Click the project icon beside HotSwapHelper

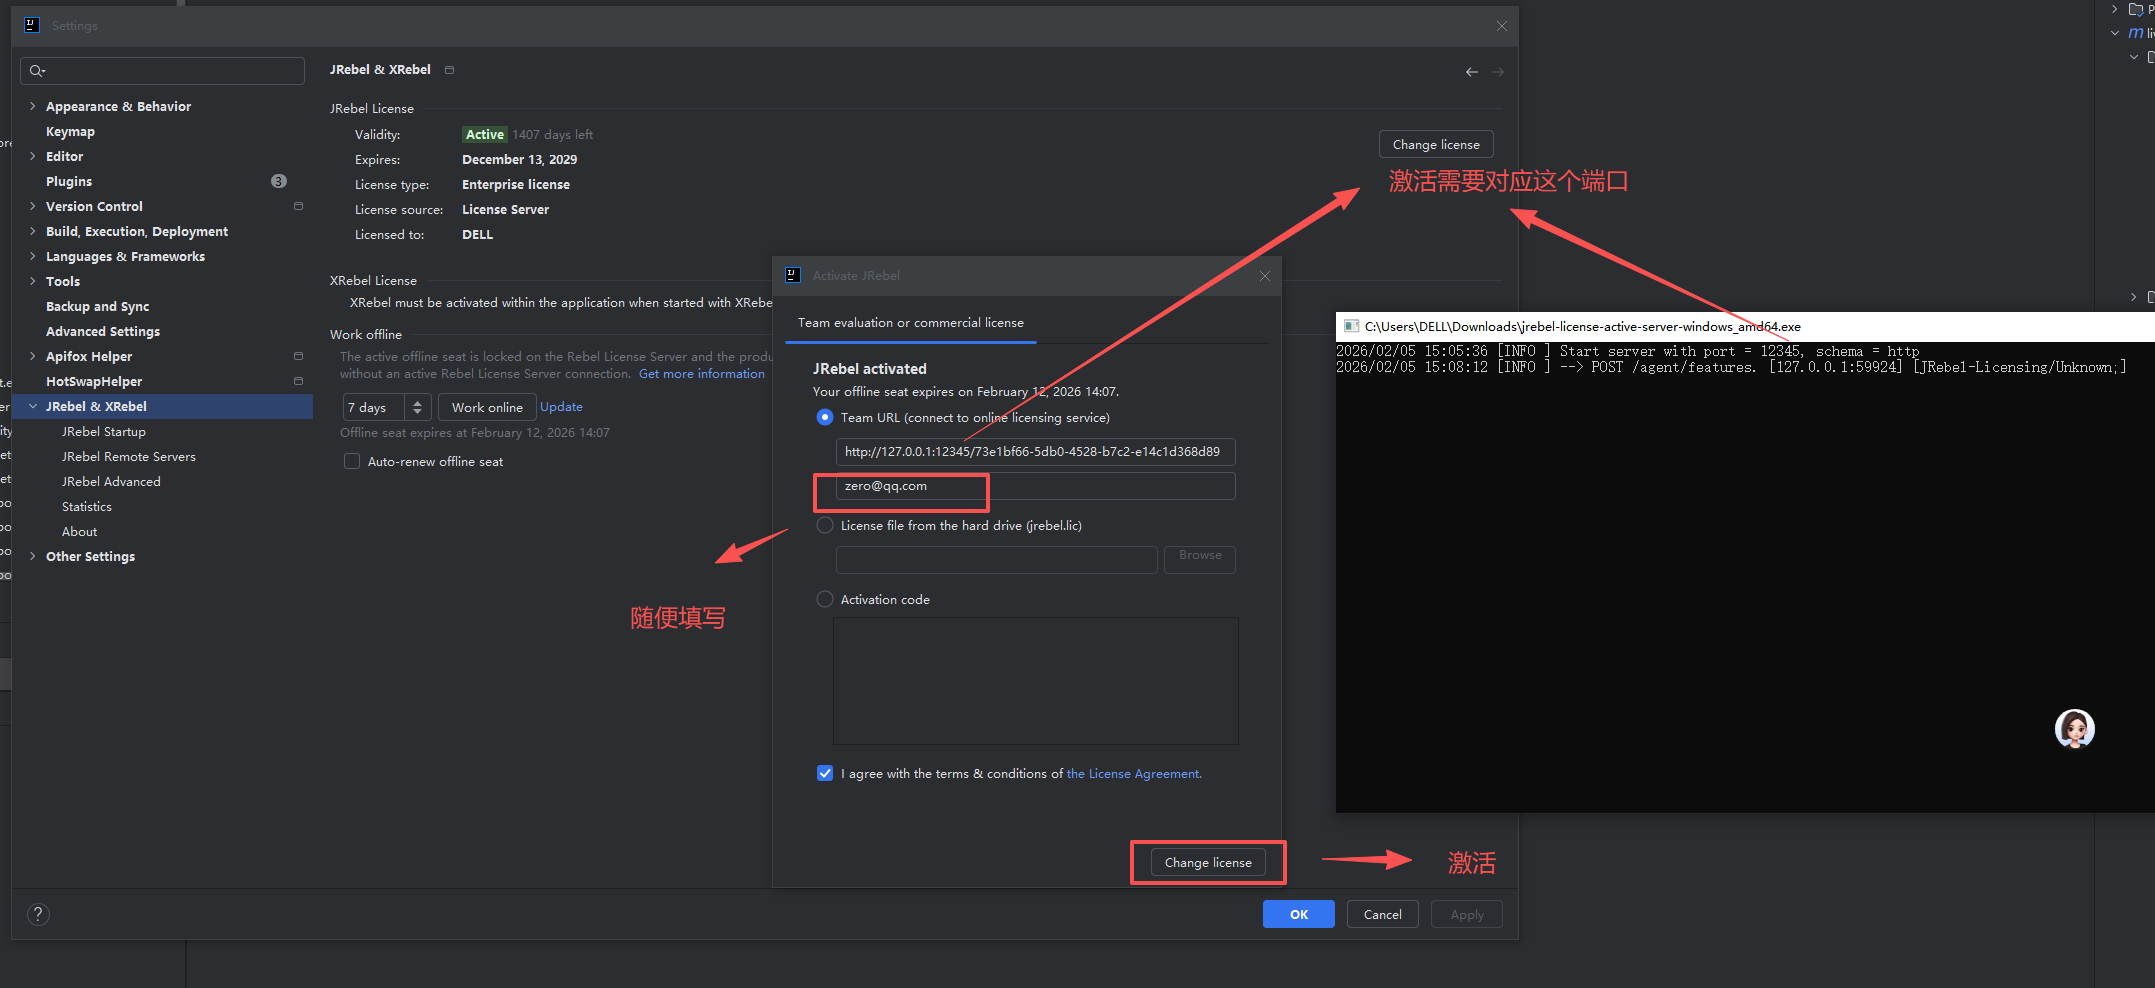tap(298, 381)
